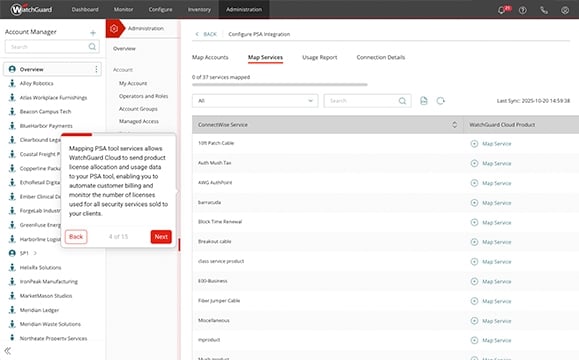
Task: Select Meridian Waste Solutions account
Action: (50, 324)
